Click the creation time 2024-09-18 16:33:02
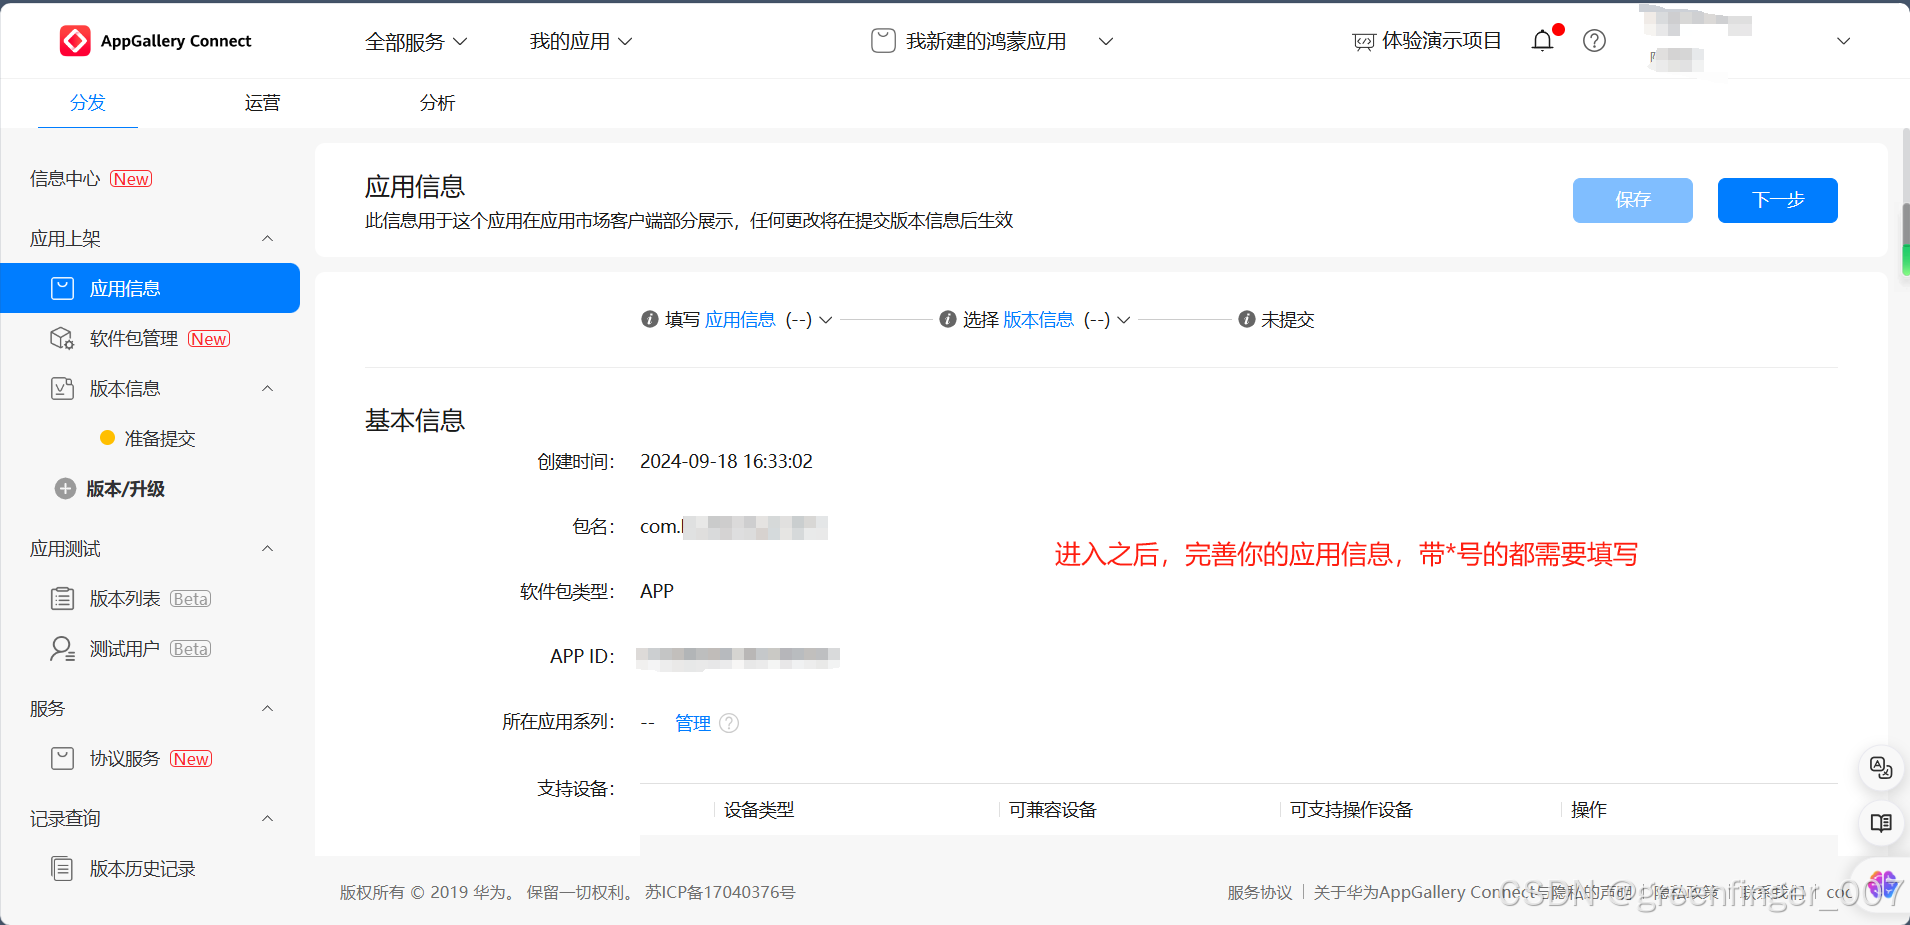Viewport: 1910px width, 925px height. (726, 461)
